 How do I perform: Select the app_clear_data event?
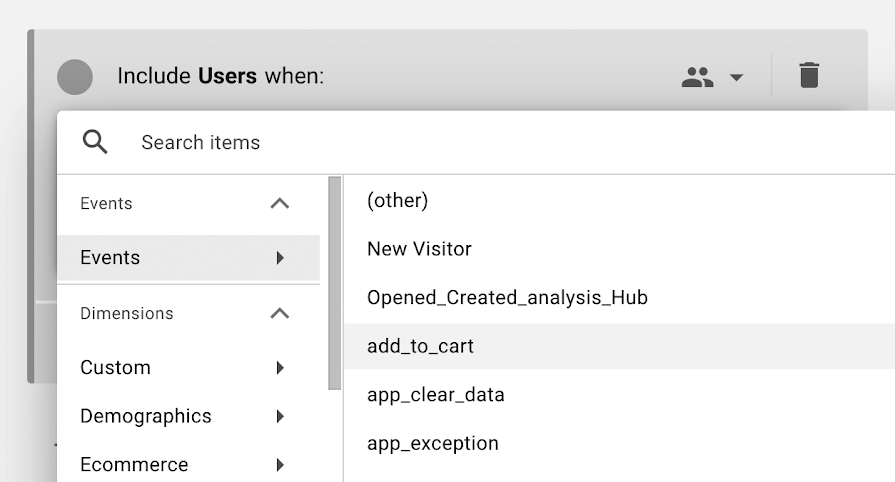619,395
